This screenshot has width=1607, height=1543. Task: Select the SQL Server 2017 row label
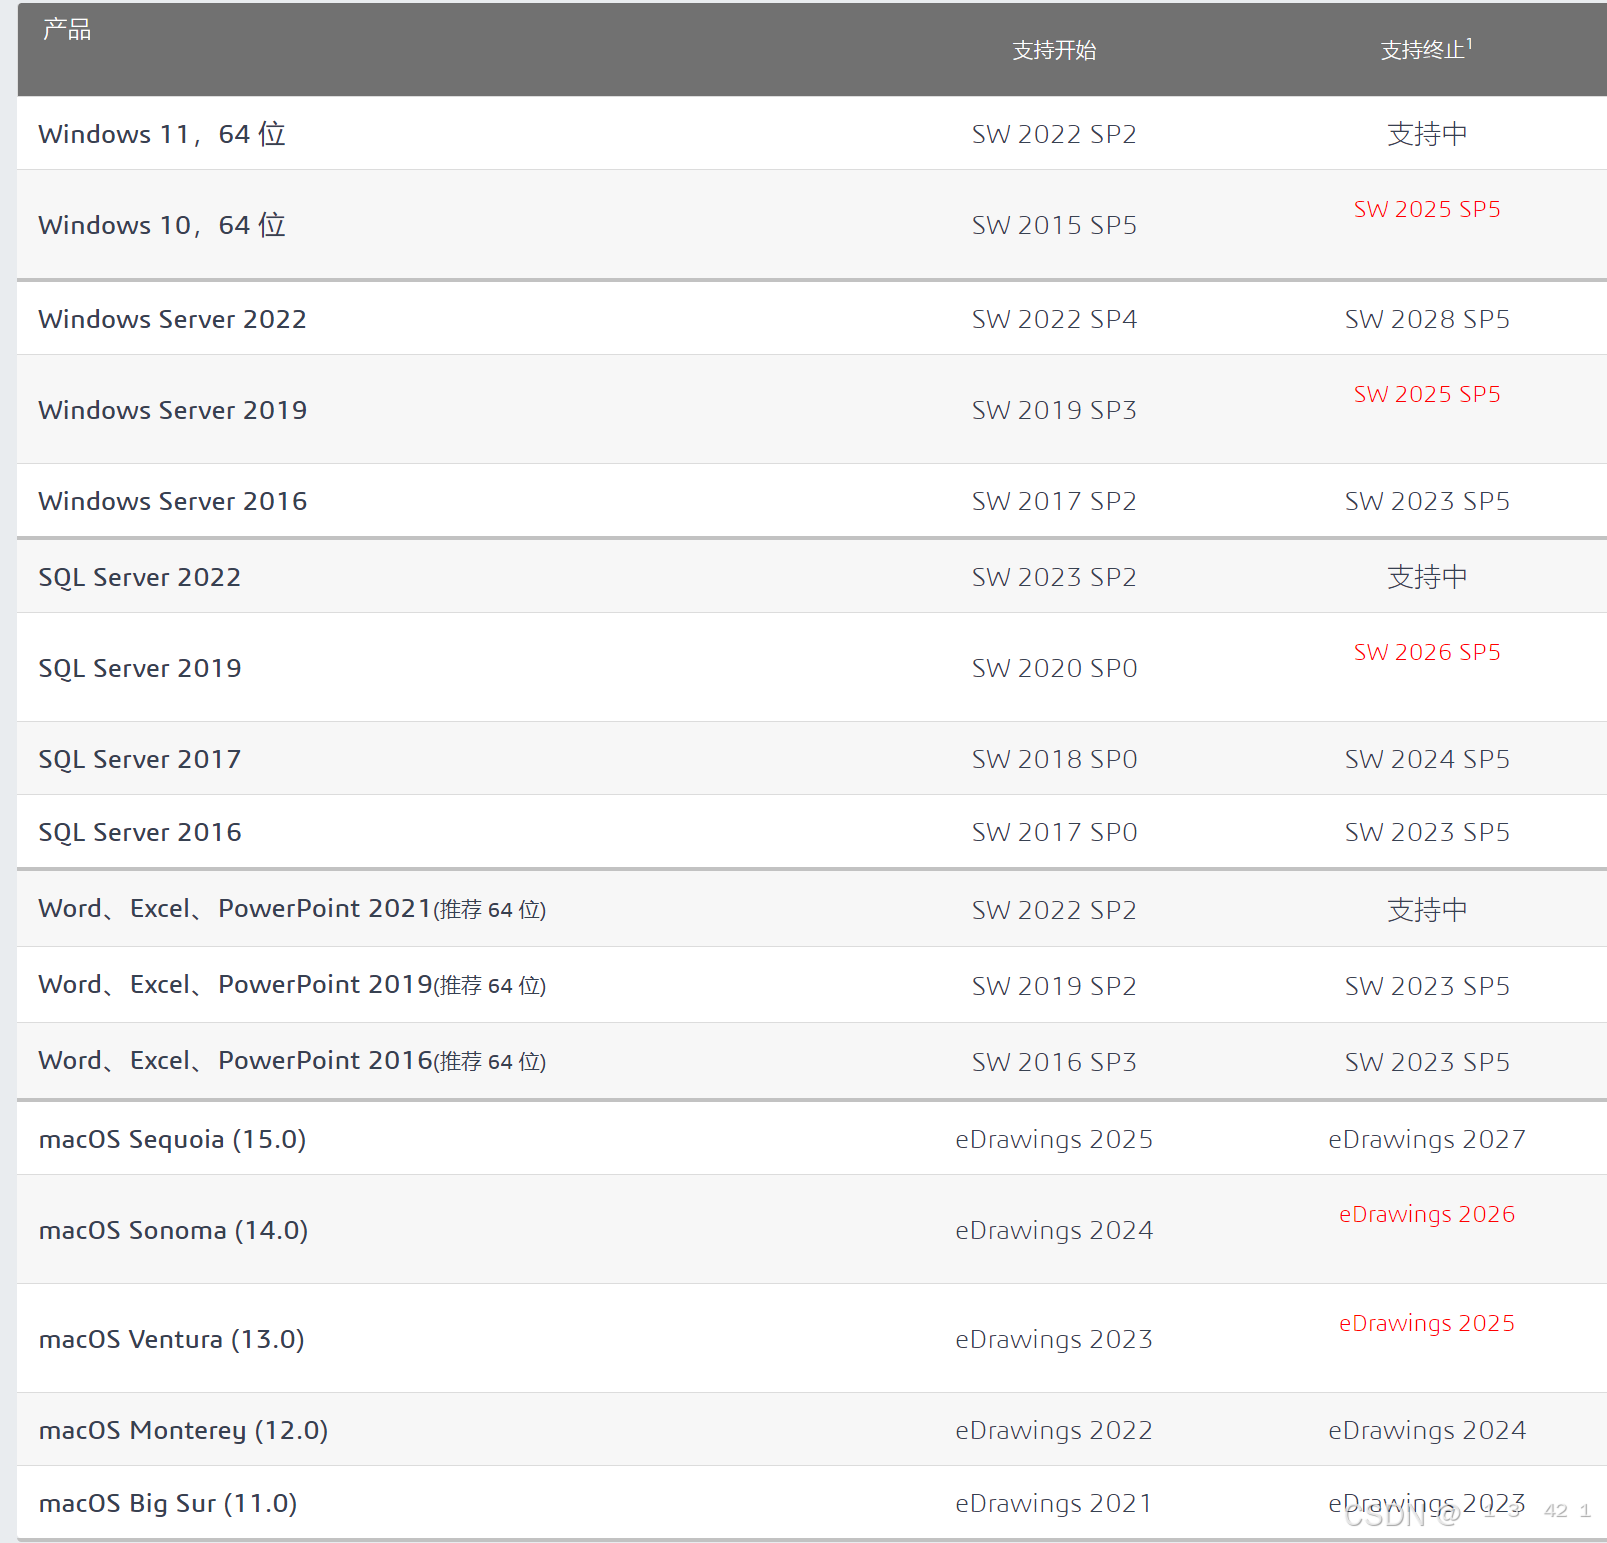(x=139, y=759)
